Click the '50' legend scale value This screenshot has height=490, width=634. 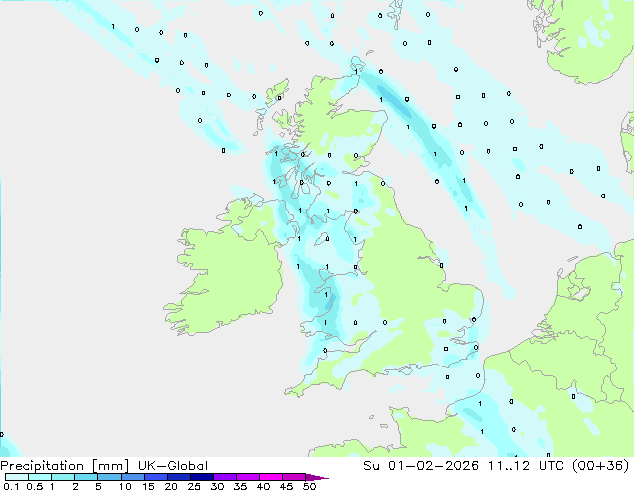click(309, 486)
